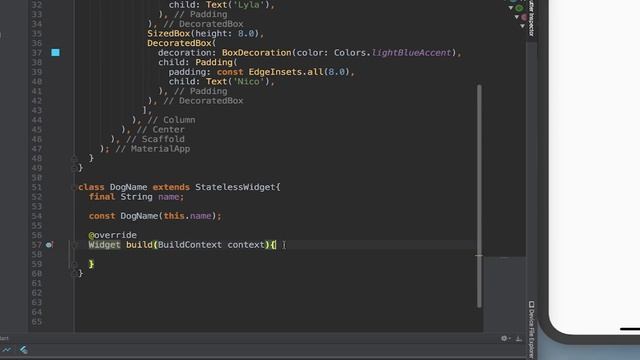Click fold end marker on line 48
Image resolution: width=640 pixels, height=360 pixels.
pos(74,158)
